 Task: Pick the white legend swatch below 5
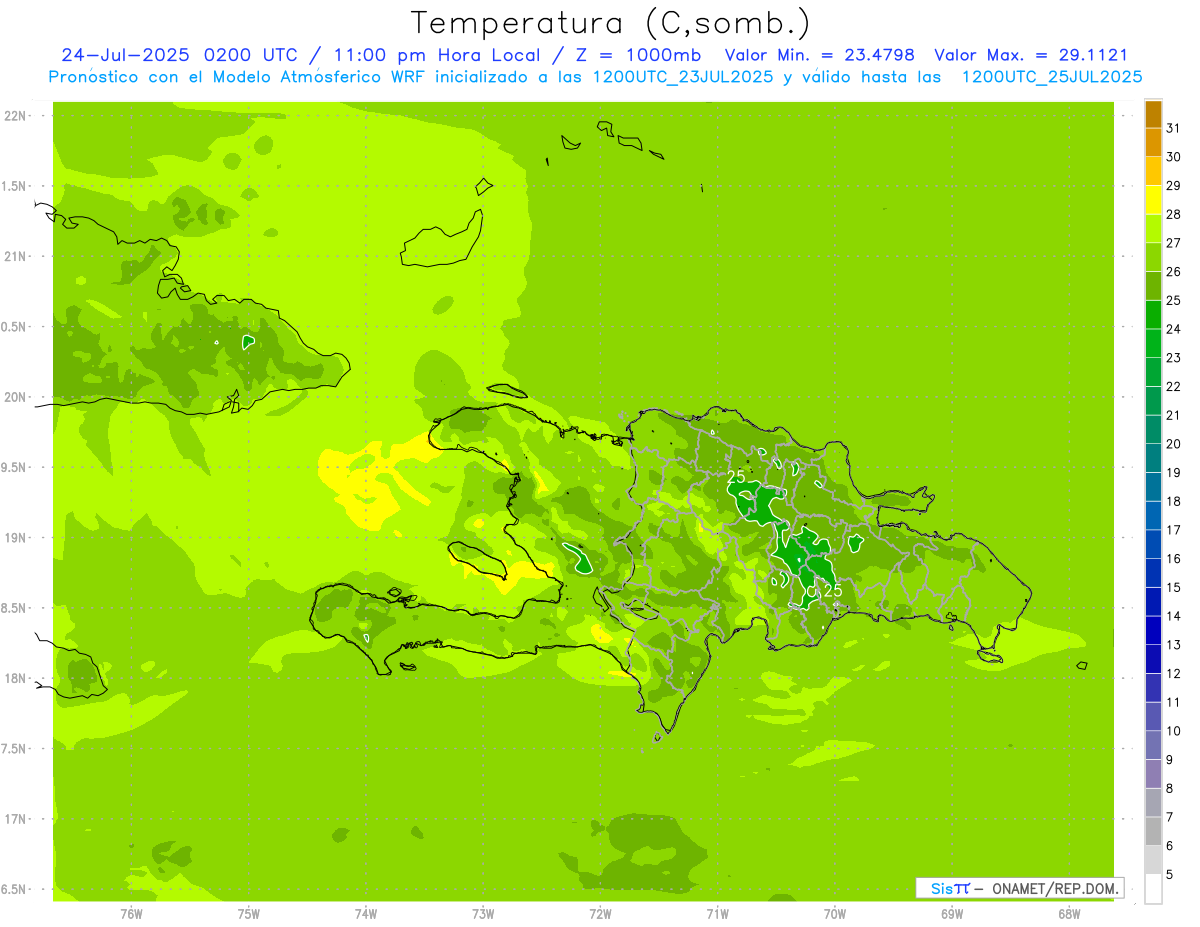coord(1153,888)
